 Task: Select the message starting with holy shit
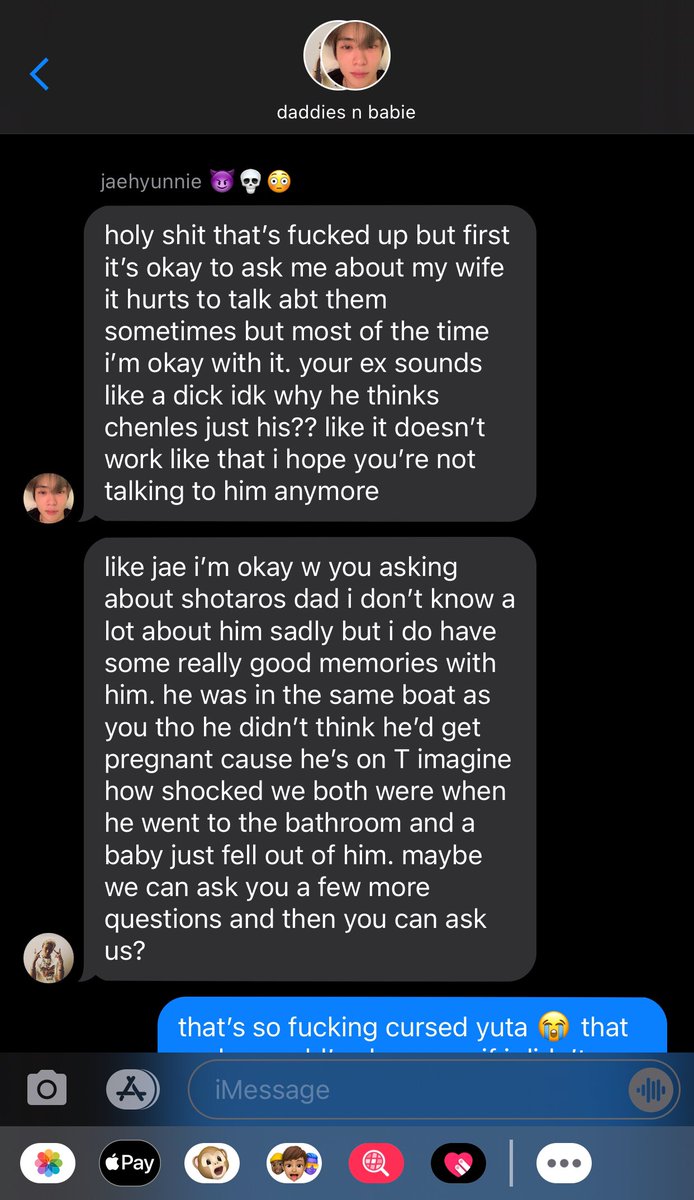point(309,363)
